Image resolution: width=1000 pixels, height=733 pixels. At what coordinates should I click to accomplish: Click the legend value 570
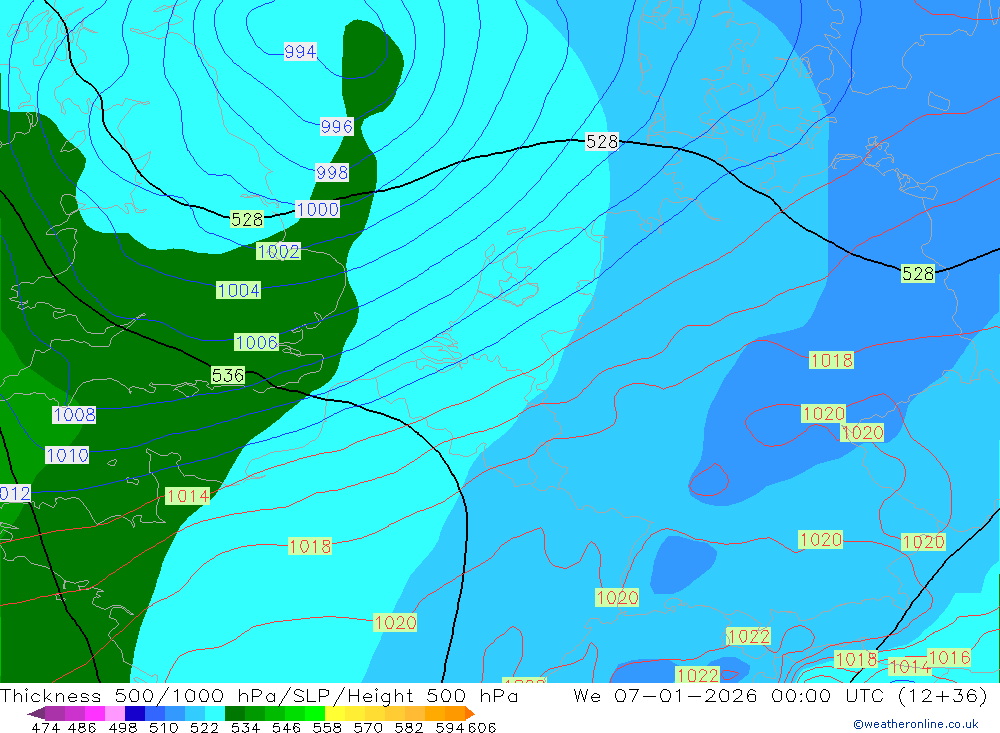(x=367, y=727)
